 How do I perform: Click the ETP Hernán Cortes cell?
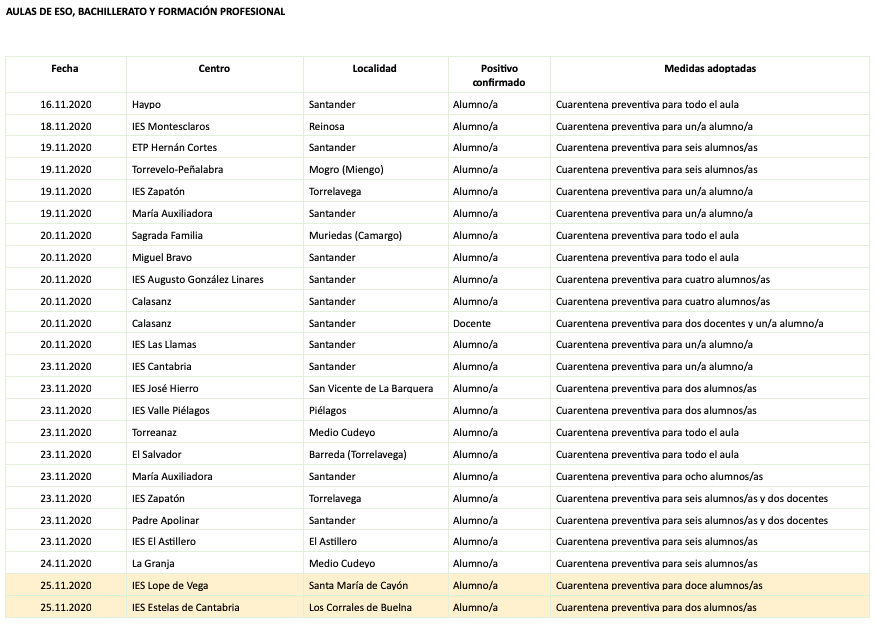click(x=174, y=148)
